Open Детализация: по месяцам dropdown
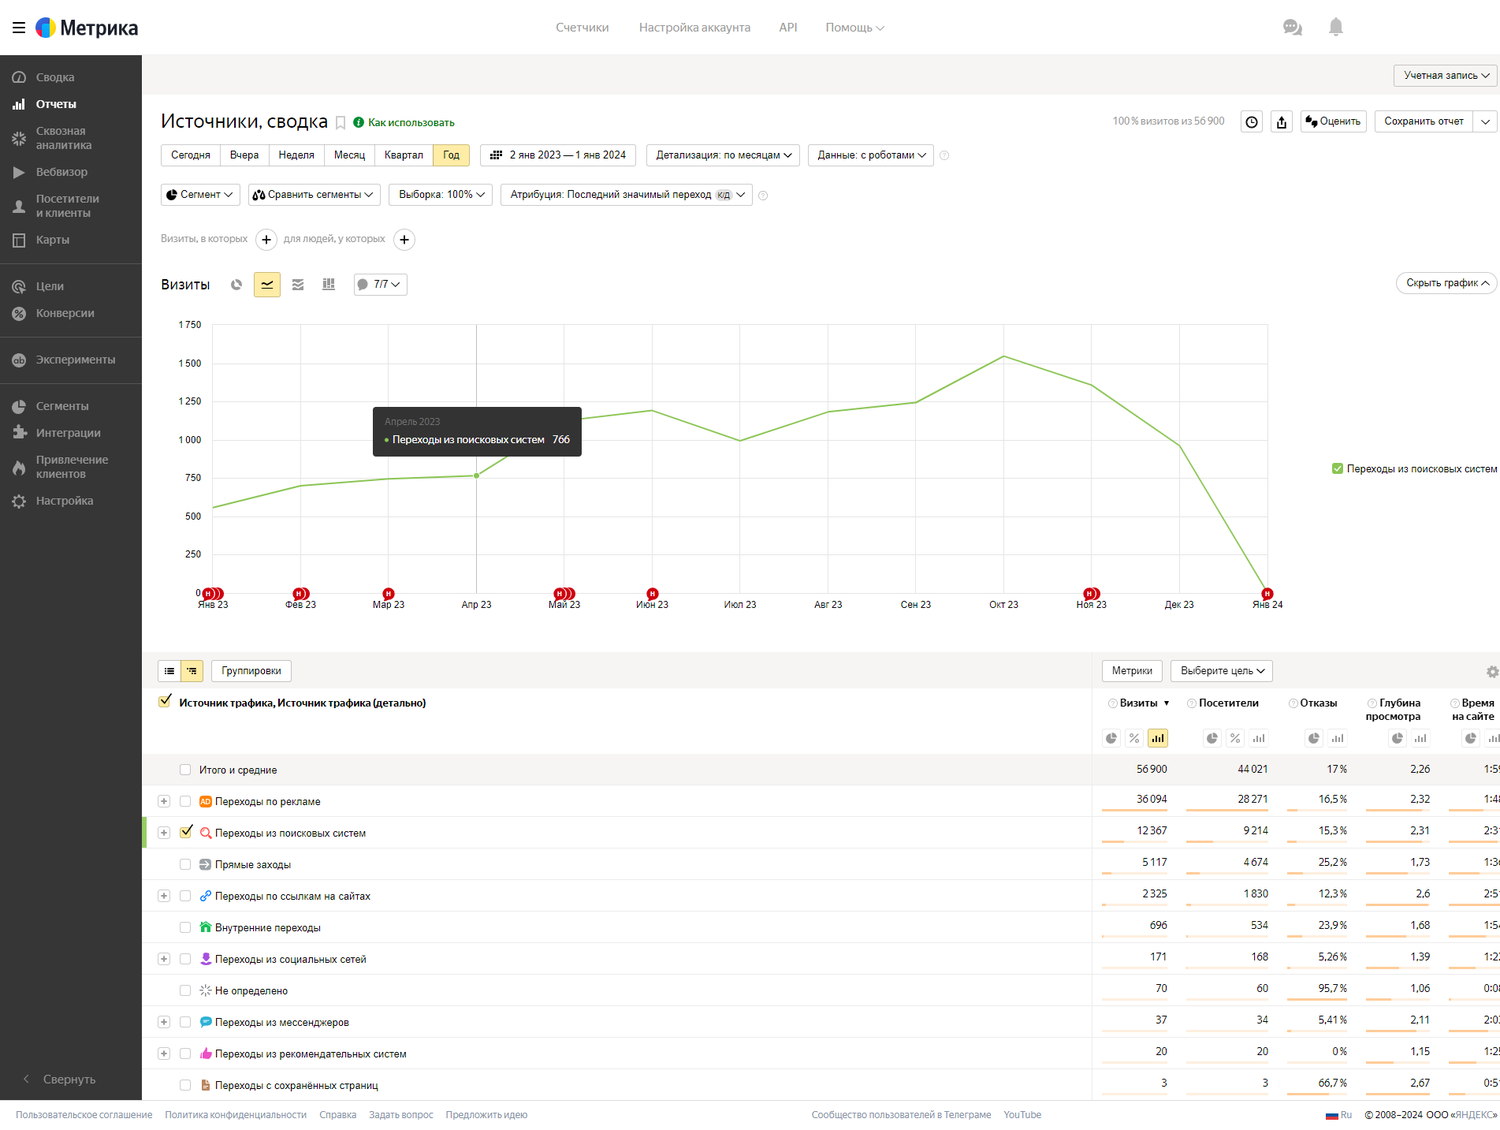Image resolution: width=1500 pixels, height=1130 pixels. 724,155
